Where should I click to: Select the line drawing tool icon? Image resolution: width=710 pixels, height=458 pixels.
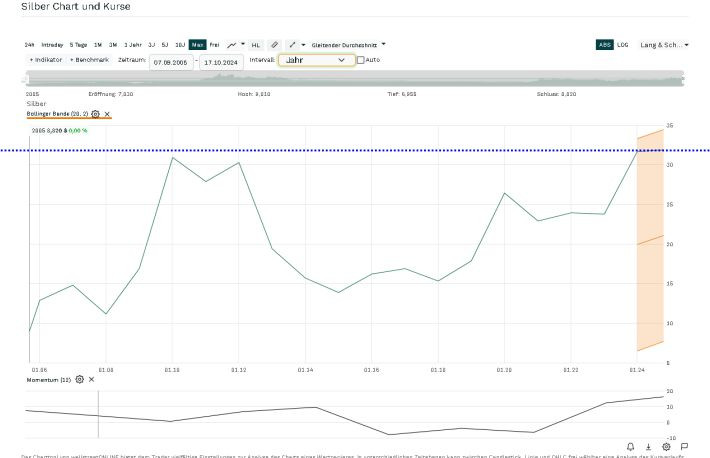(x=292, y=45)
